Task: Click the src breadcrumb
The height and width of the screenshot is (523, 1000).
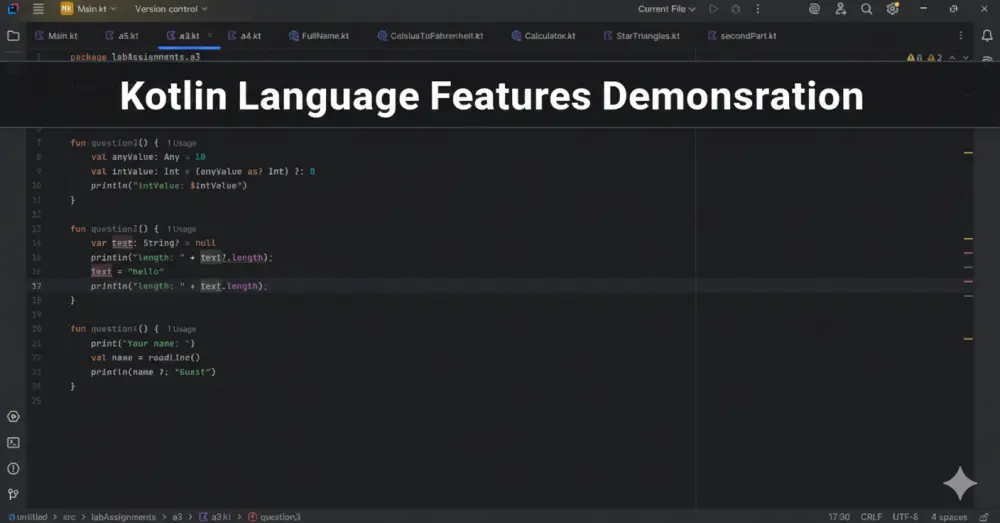Action: (69, 517)
